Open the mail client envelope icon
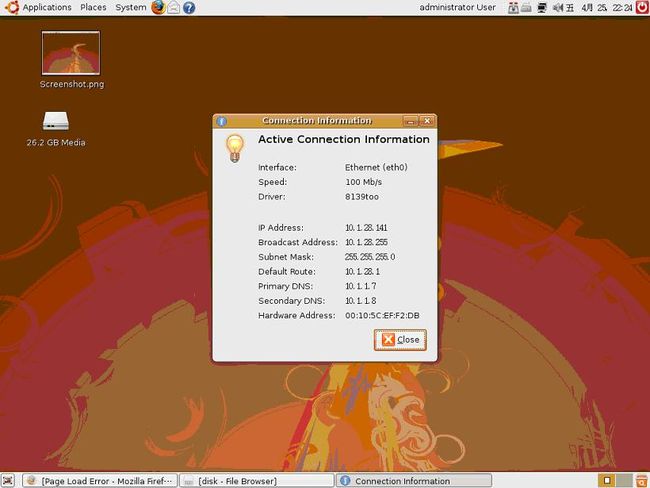This screenshot has width=650, height=488. (x=174, y=7)
